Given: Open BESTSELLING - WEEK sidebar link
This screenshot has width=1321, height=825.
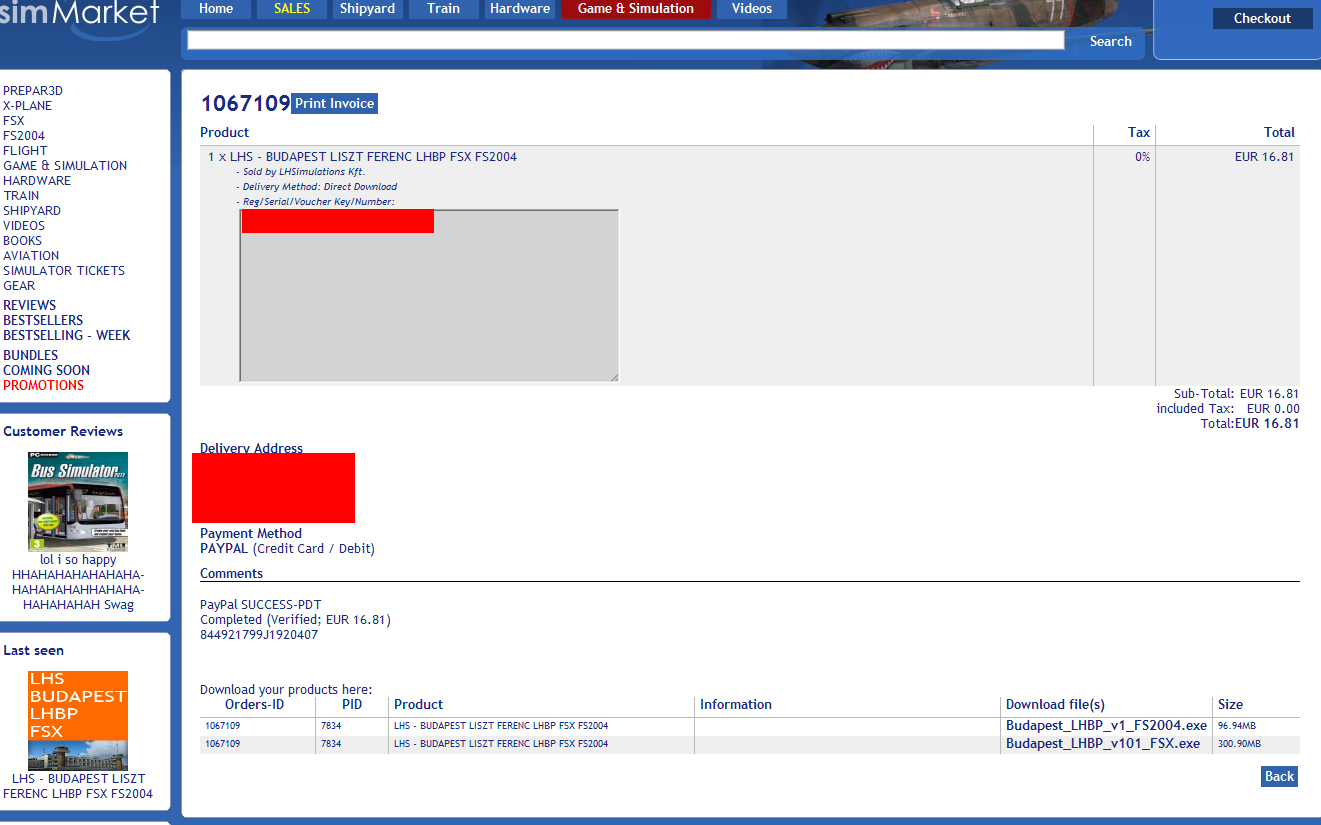Looking at the screenshot, I should coord(67,335).
